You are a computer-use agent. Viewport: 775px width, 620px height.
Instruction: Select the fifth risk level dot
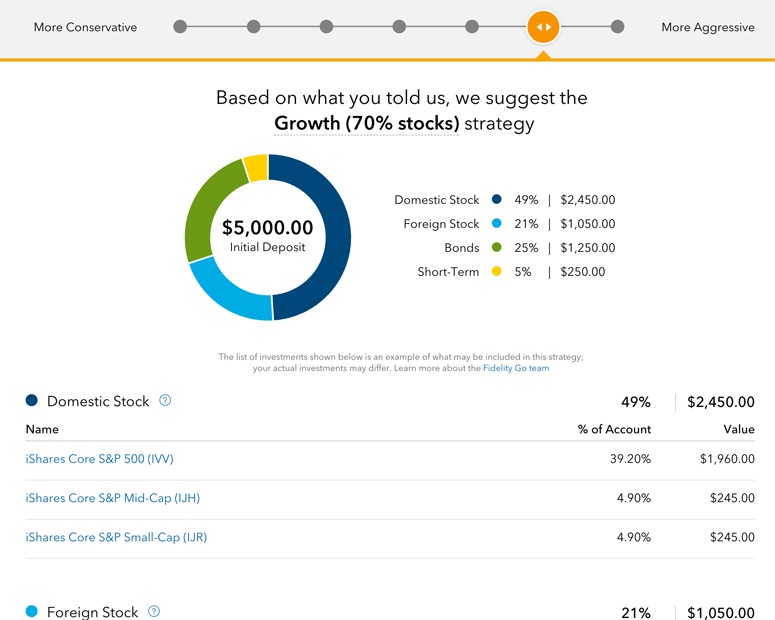tap(472, 27)
